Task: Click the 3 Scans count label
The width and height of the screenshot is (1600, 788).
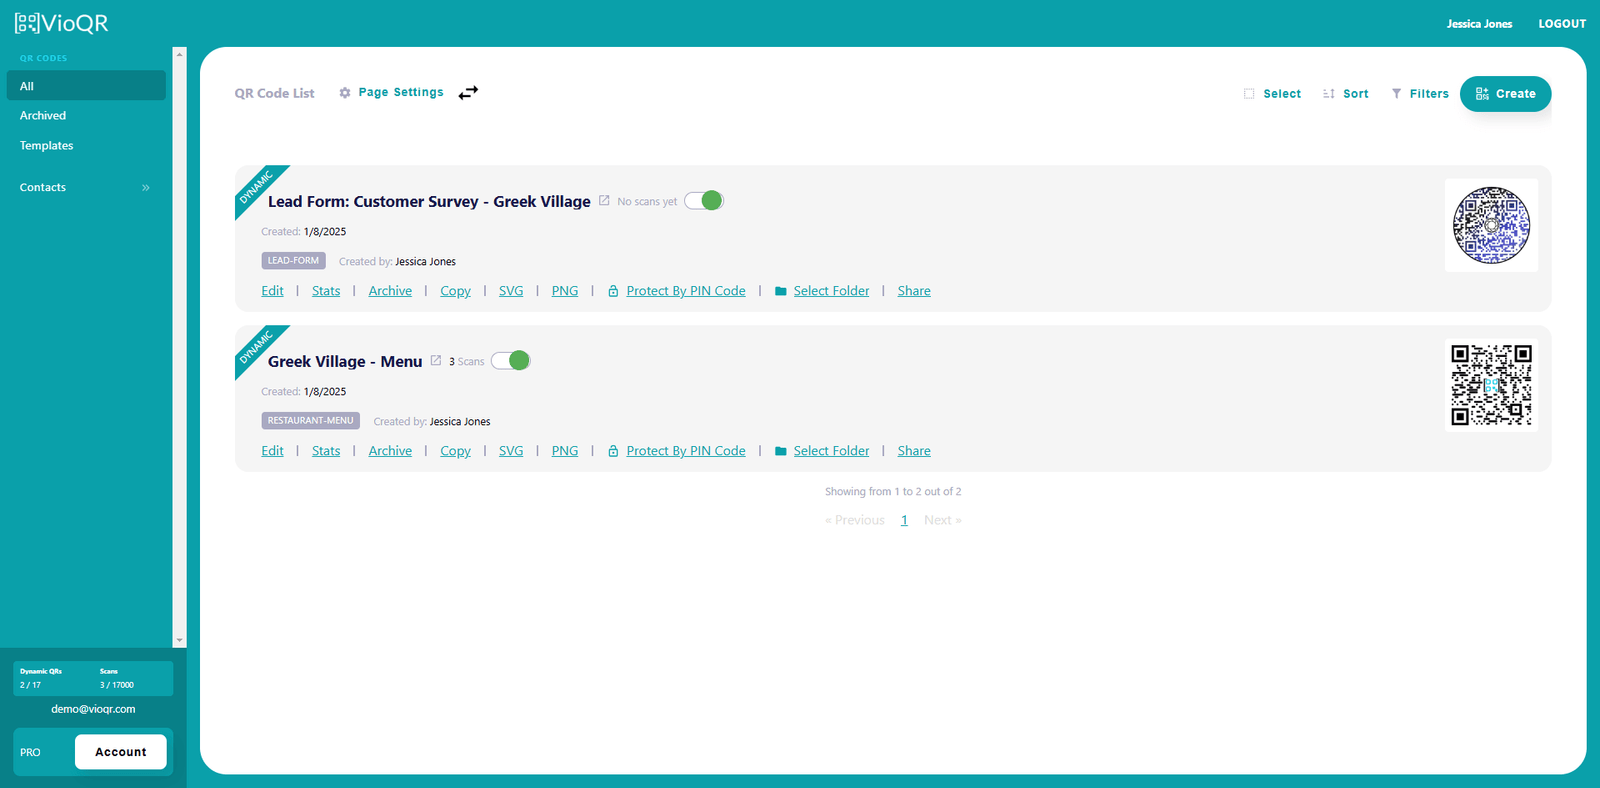Action: [x=466, y=361]
